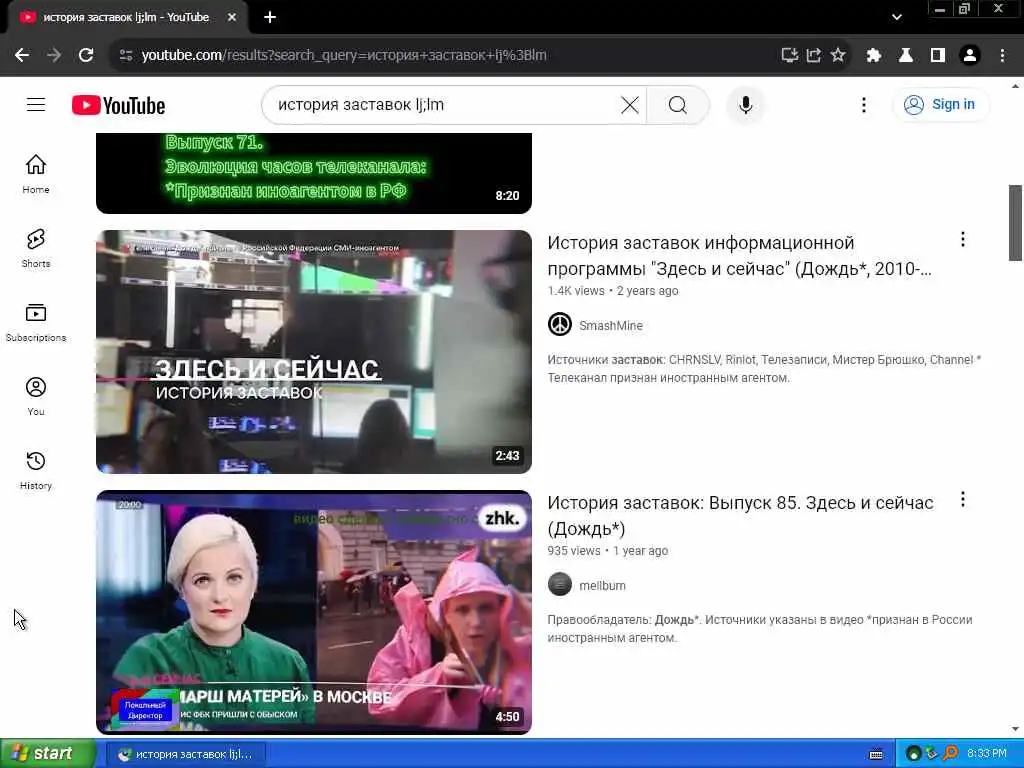This screenshot has width=1024, height=768.
Task: Open the Chrome three-dot menu
Action: (1002, 56)
